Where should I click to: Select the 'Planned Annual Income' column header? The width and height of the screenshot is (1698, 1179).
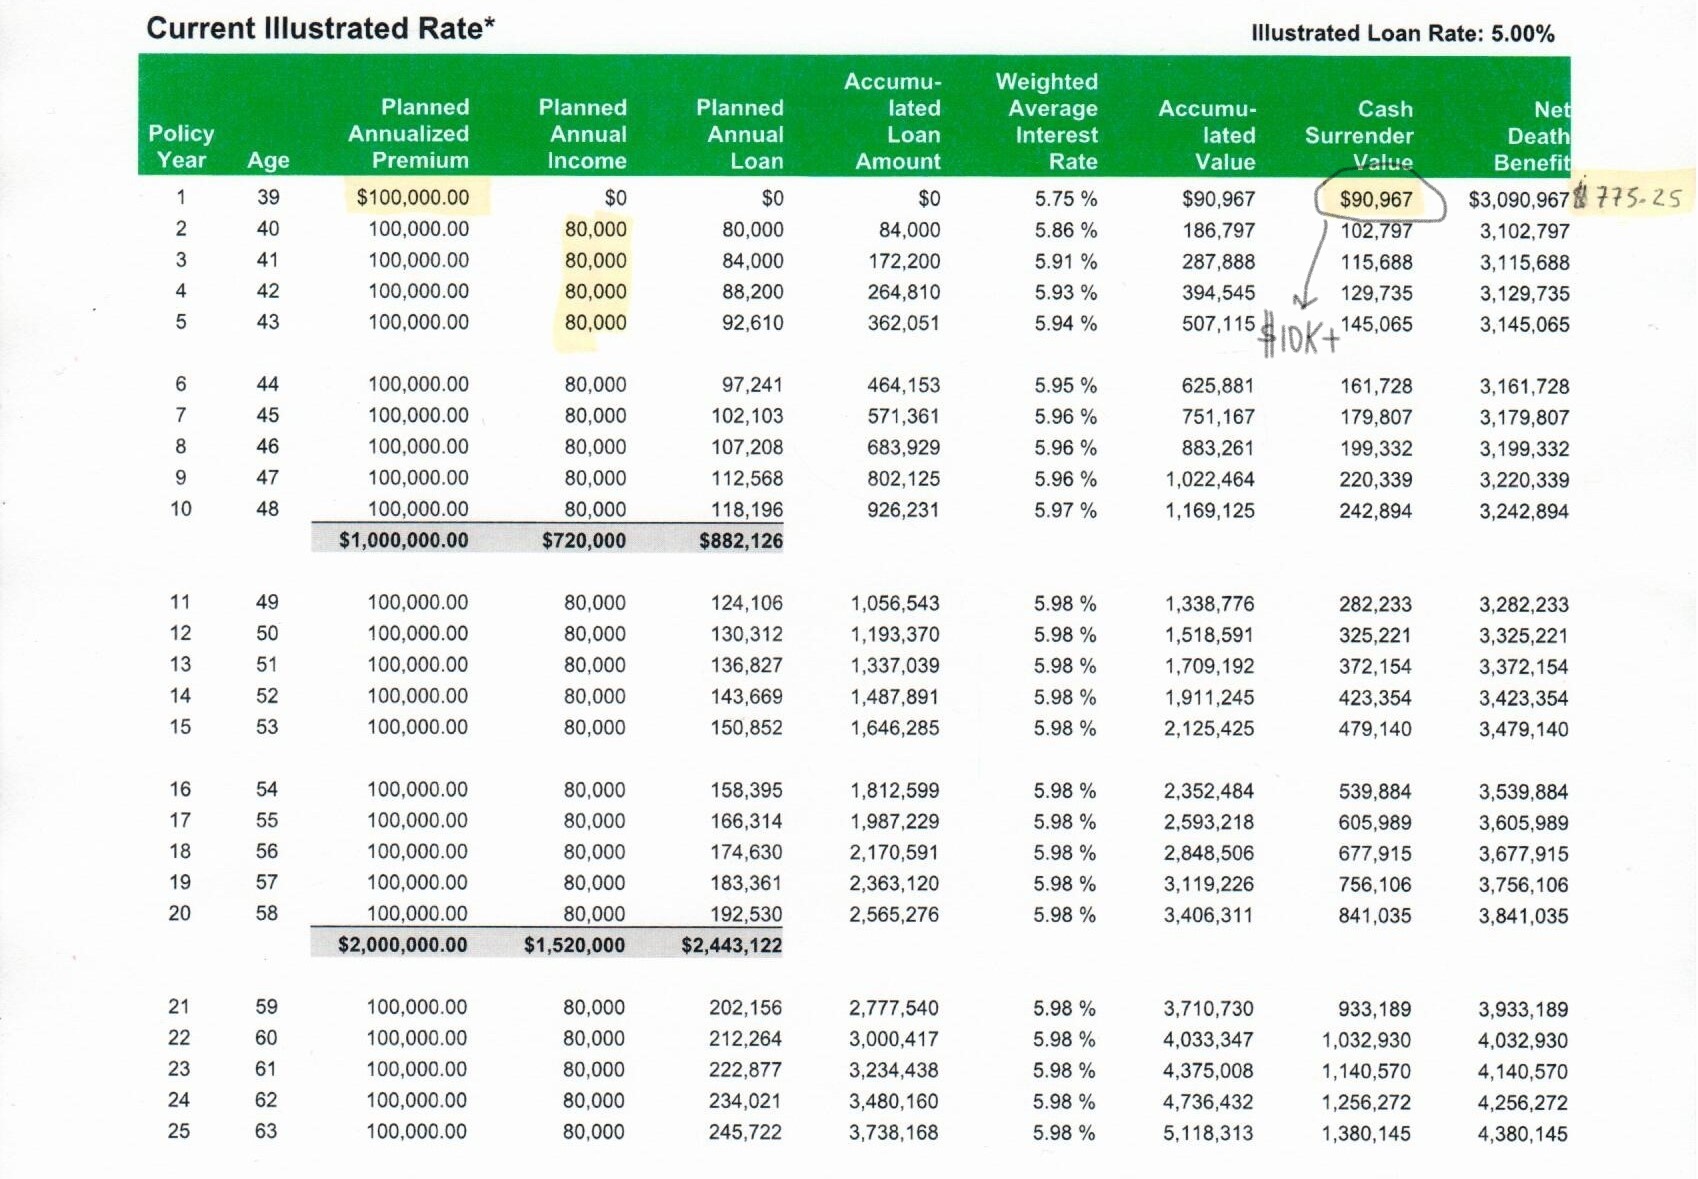(585, 134)
